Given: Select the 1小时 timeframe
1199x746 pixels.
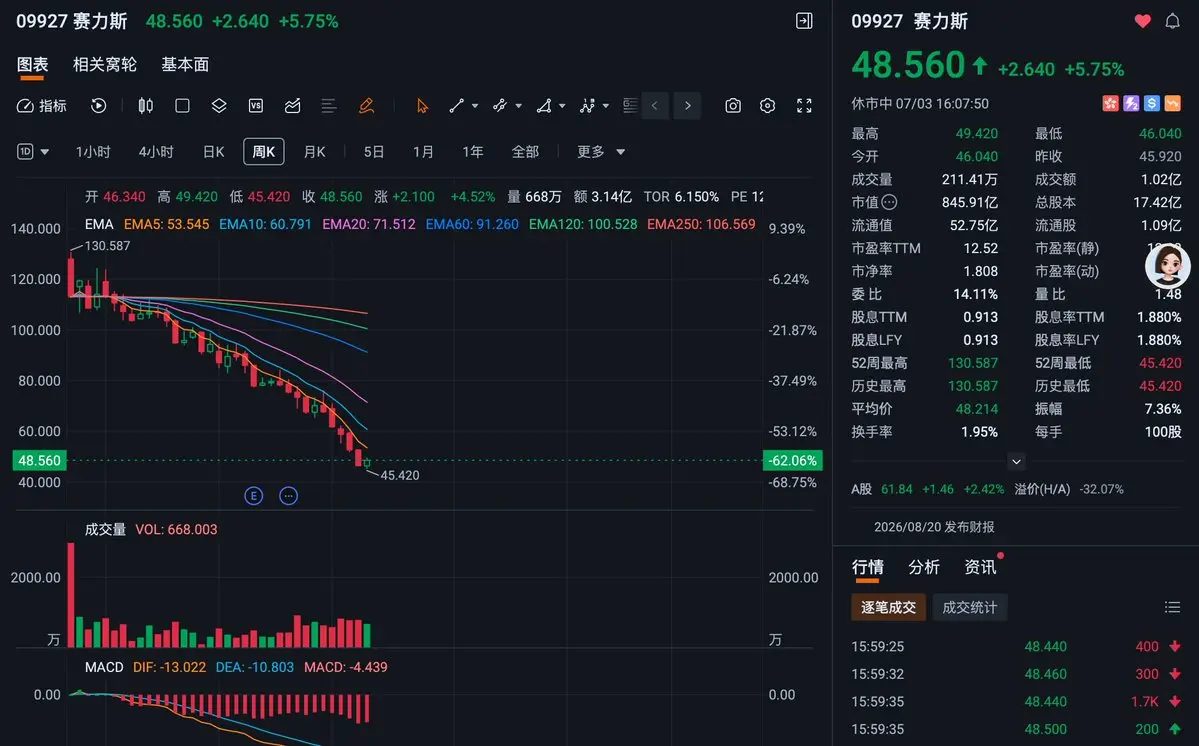Looking at the screenshot, I should coord(93,151).
